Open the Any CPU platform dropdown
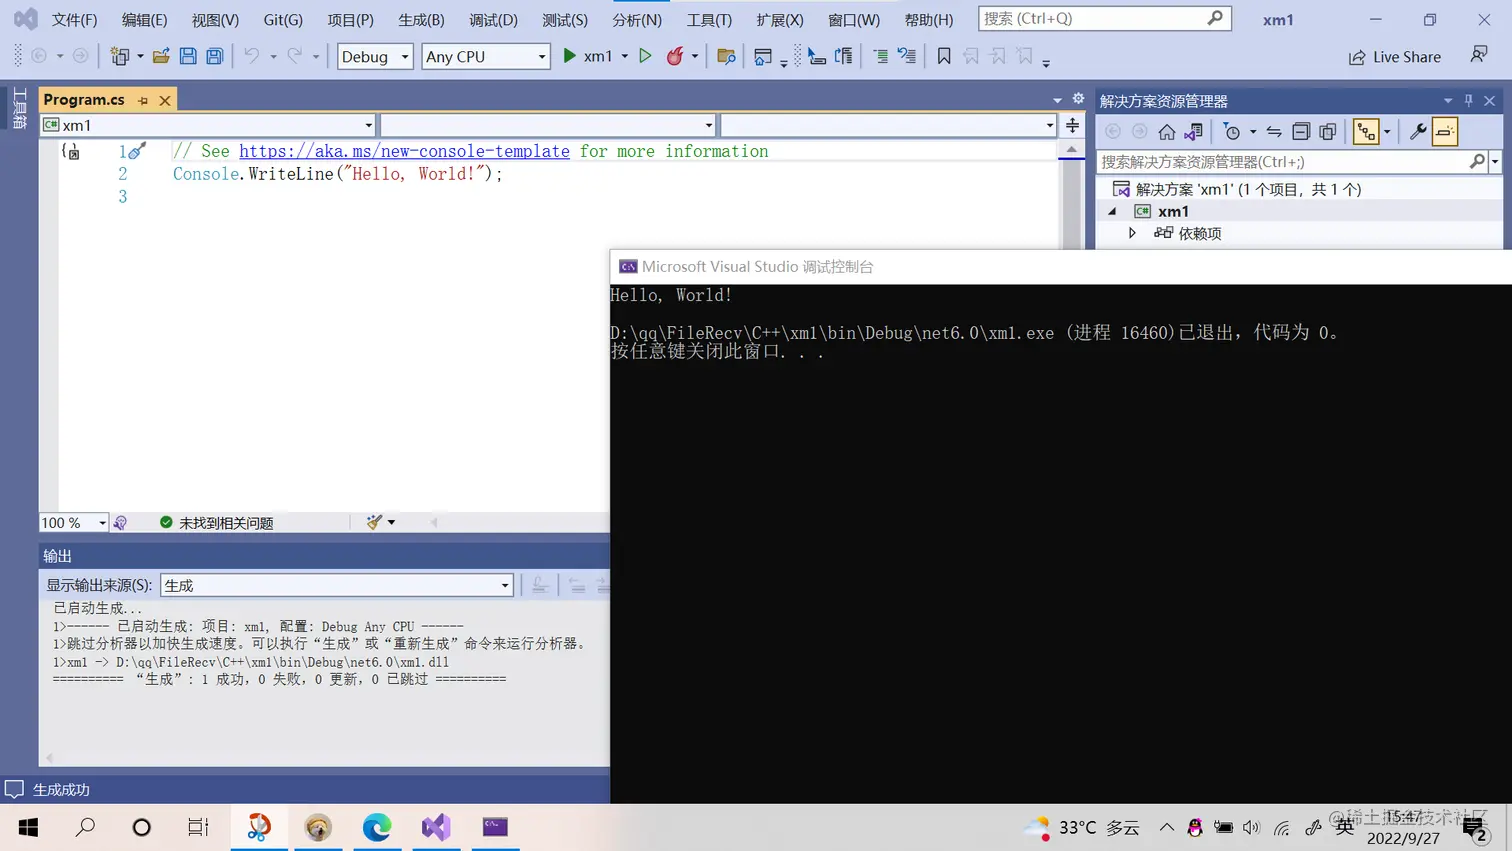This screenshot has height=851, width=1512. coord(485,56)
